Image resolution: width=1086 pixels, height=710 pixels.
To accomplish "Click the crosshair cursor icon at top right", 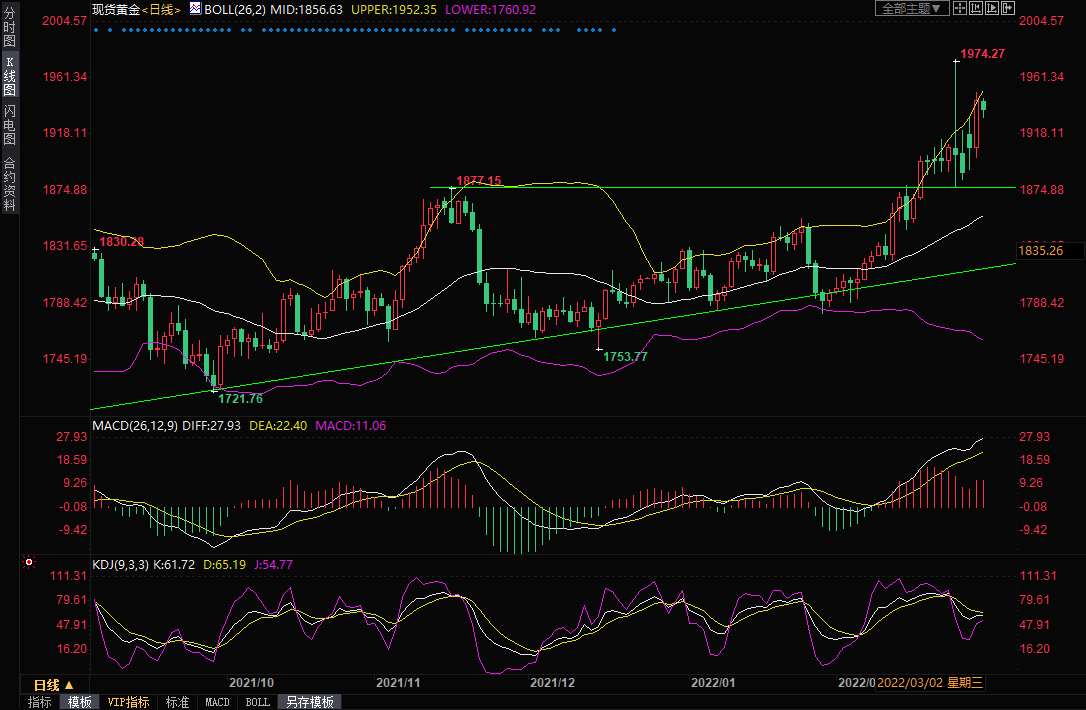I will click(x=958, y=8).
